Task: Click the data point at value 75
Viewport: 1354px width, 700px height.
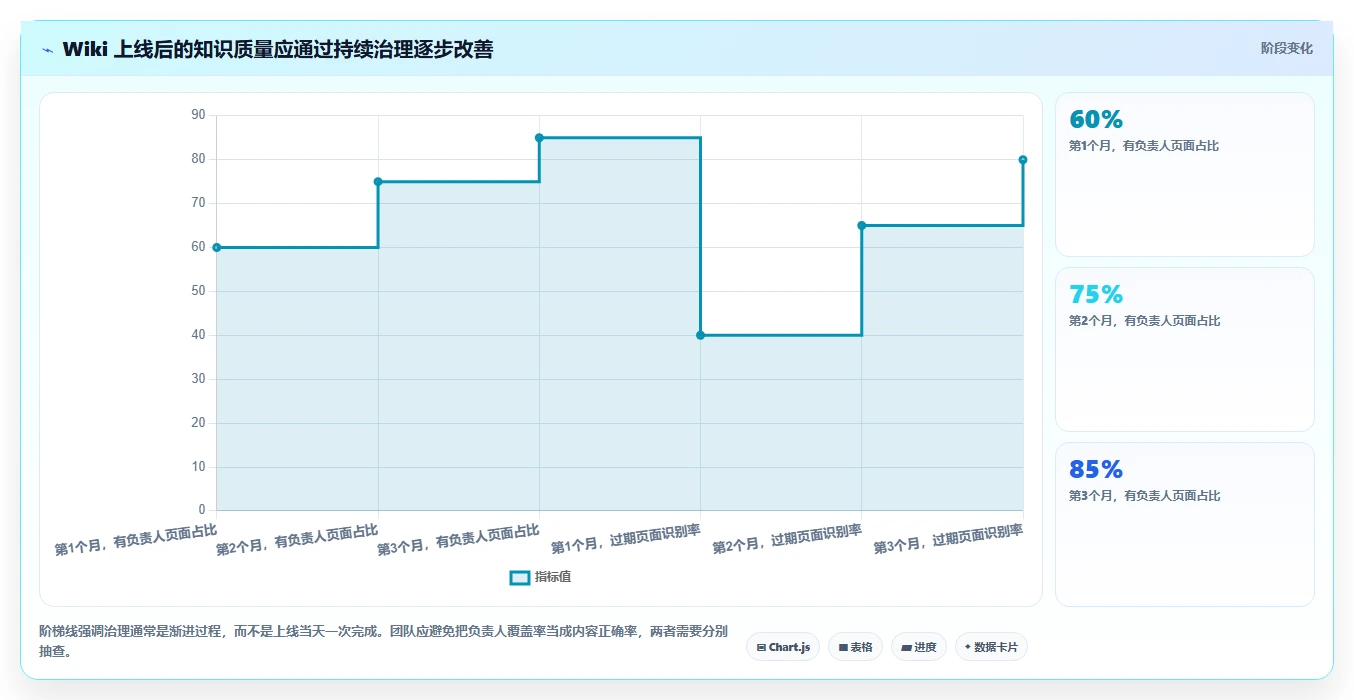Action: coord(378,181)
